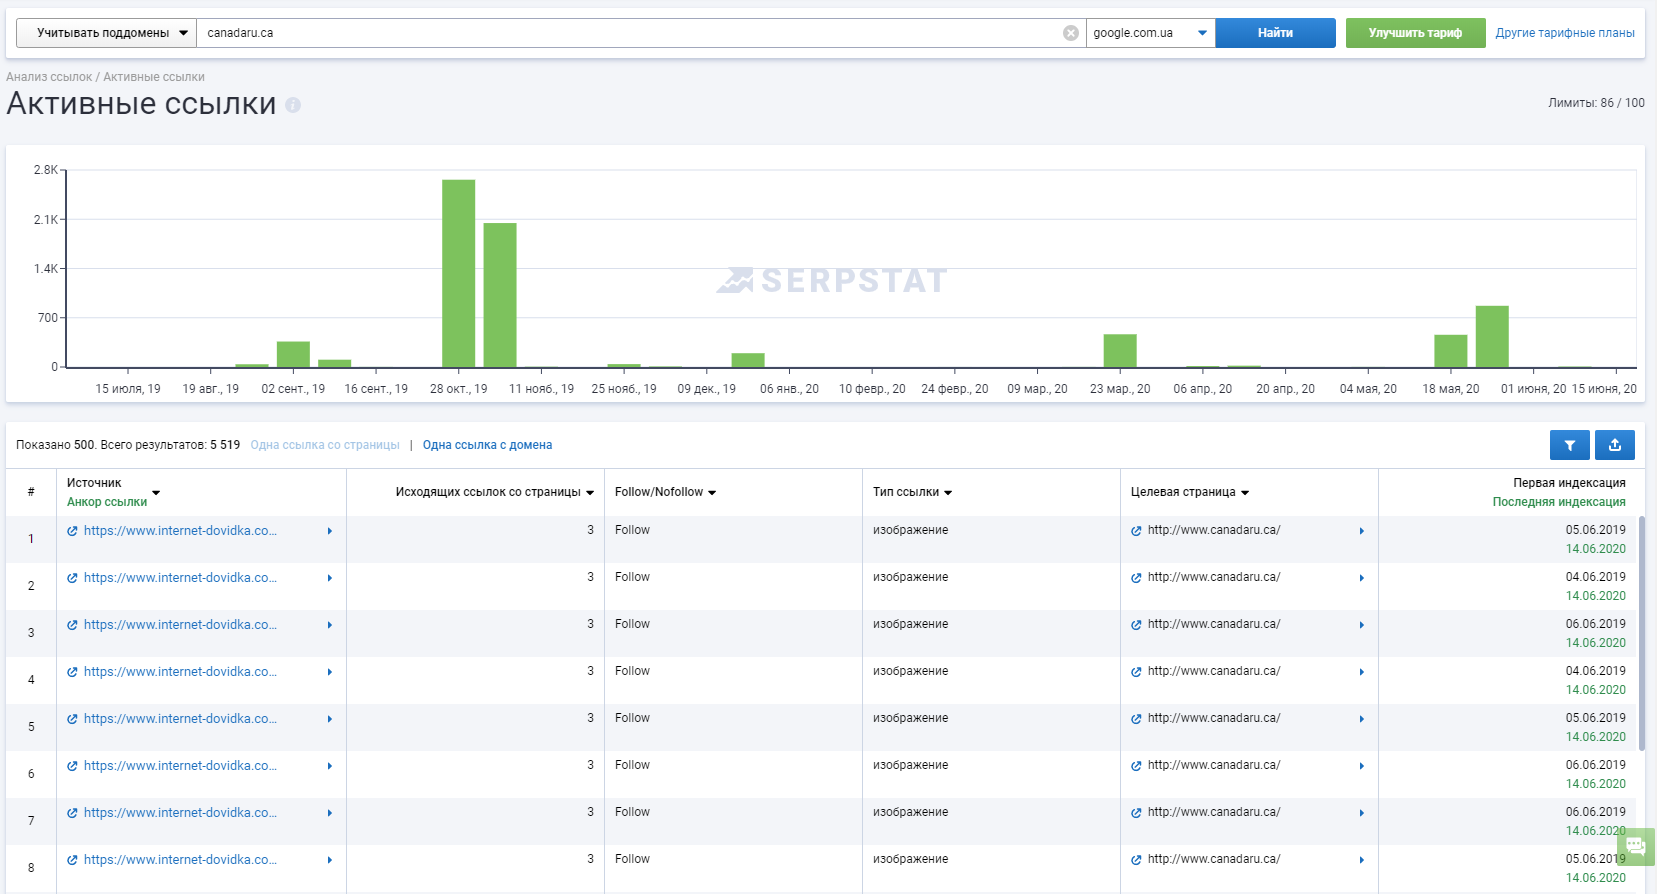Open the filter icon button
This screenshot has height=894, width=1657.
pos(1570,445)
